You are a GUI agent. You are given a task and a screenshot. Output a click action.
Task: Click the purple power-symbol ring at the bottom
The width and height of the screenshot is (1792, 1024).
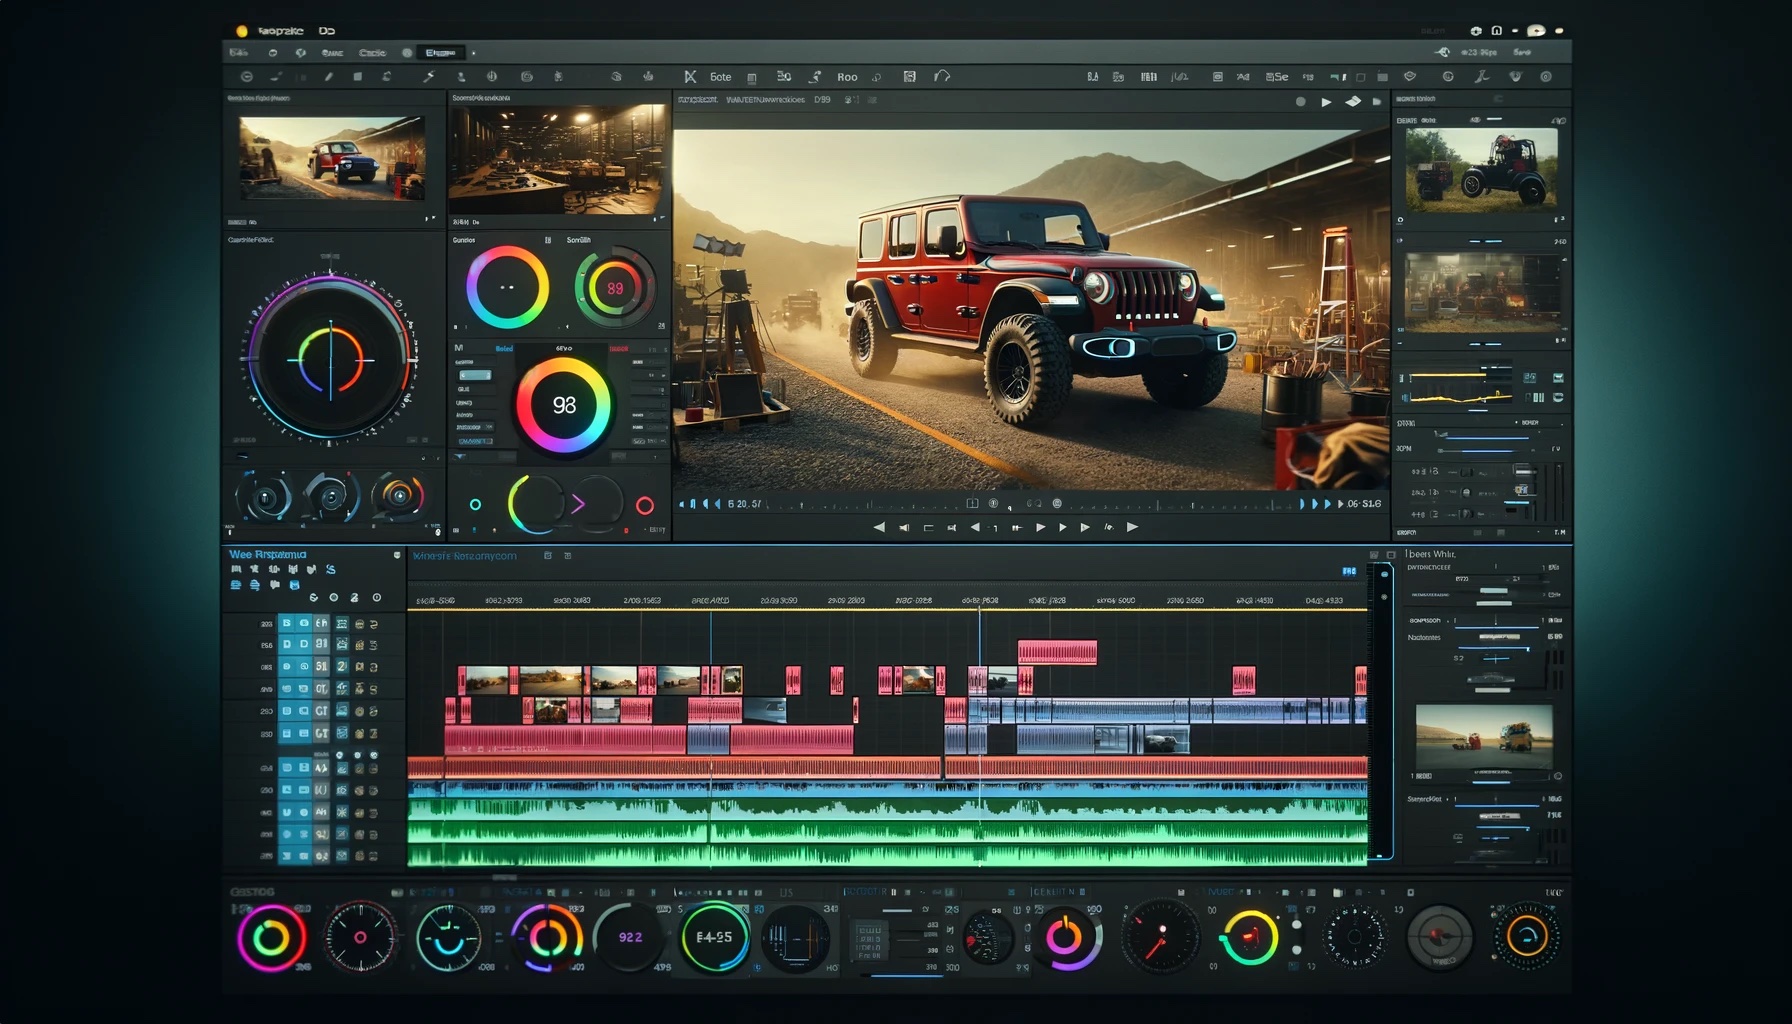click(x=1066, y=938)
